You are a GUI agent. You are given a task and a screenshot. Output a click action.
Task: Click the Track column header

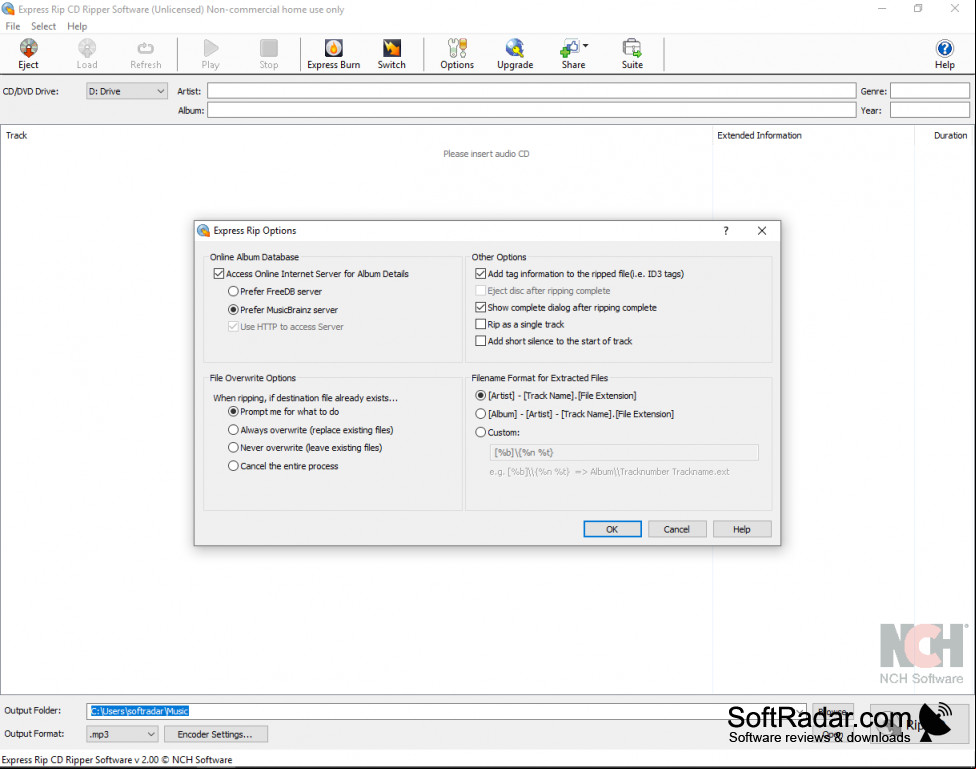click(x=17, y=135)
